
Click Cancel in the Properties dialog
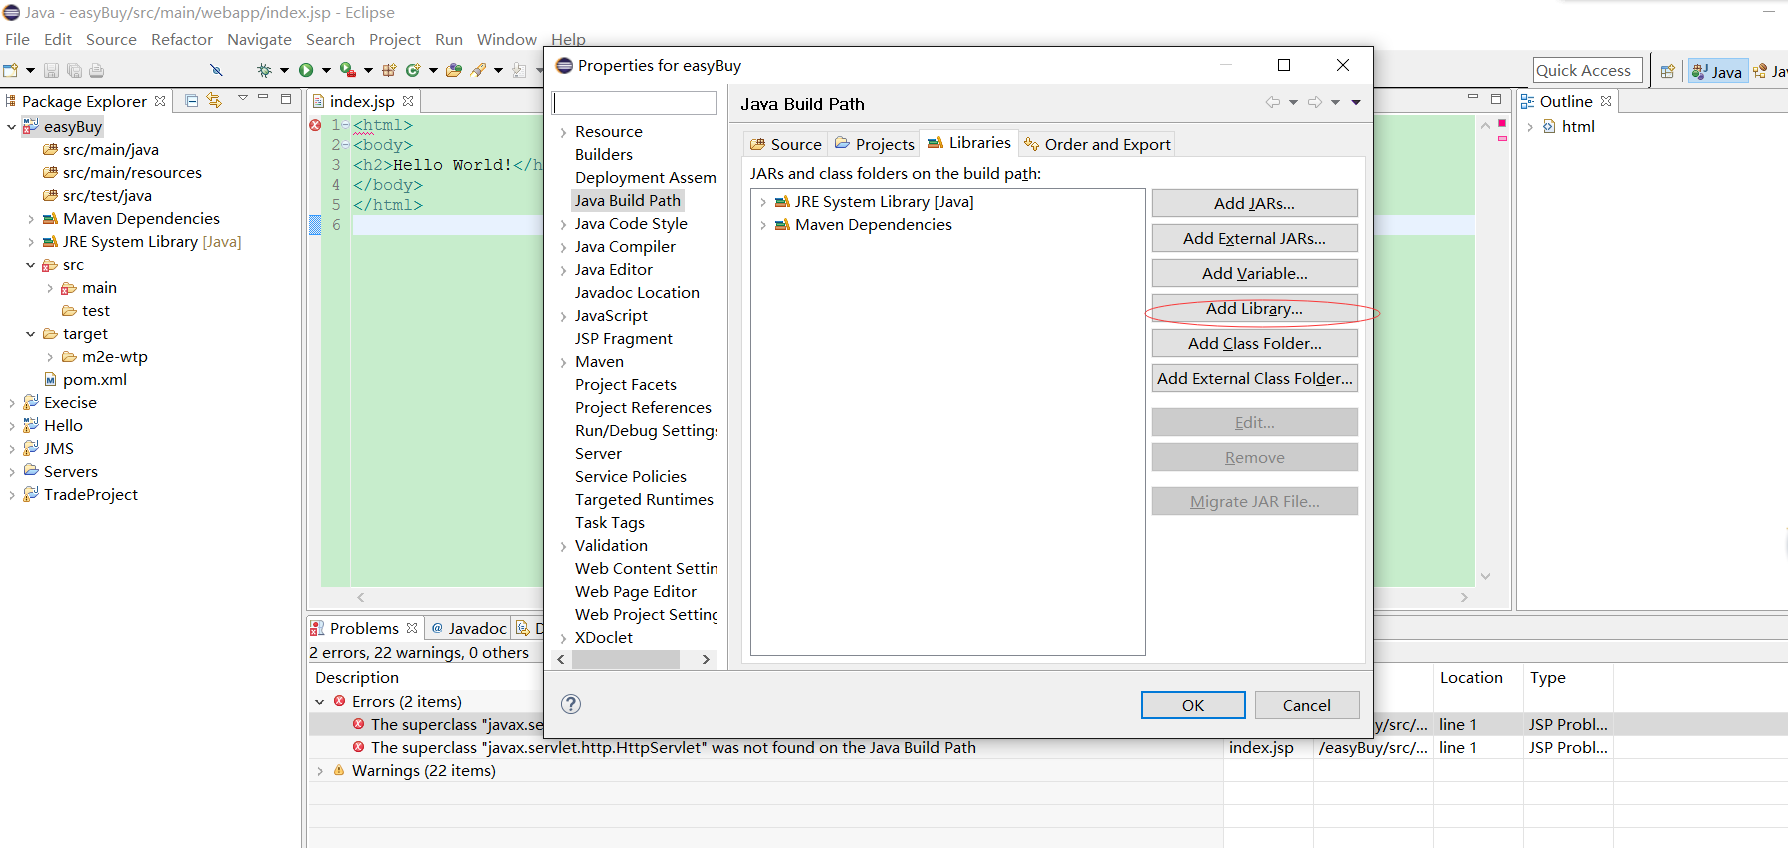click(1306, 705)
